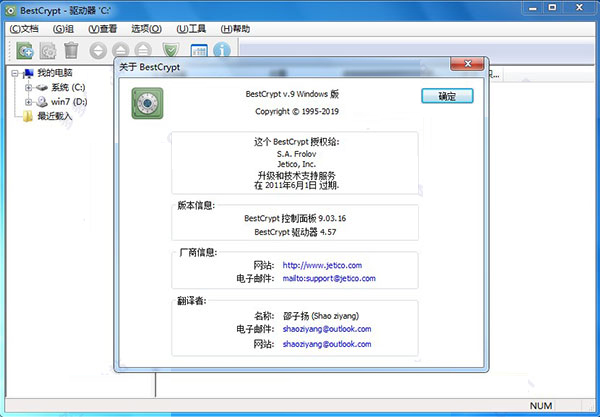Maximize the BestCrypt main window
The image size is (600, 417).
click(x=552, y=8)
